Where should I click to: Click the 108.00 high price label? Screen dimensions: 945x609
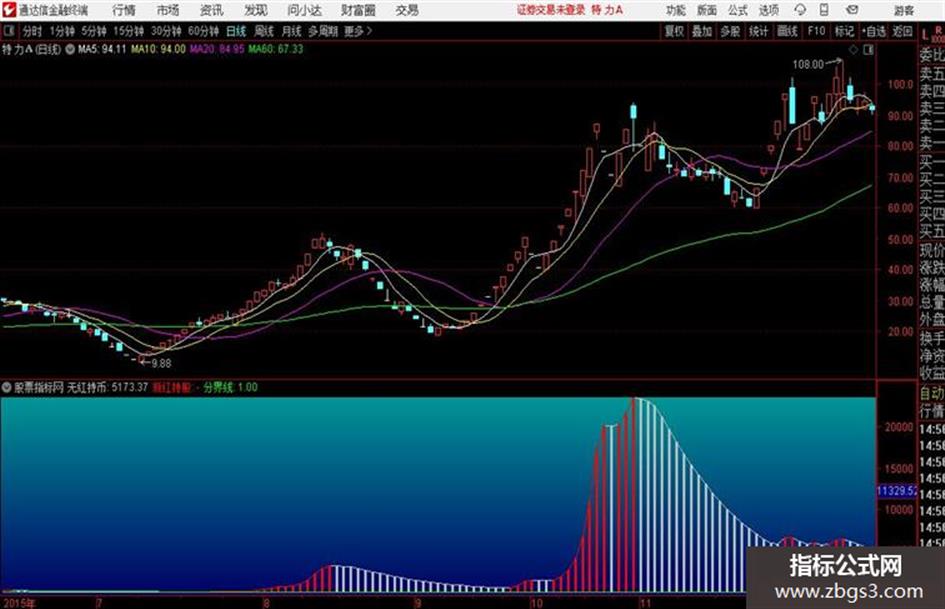click(x=808, y=65)
